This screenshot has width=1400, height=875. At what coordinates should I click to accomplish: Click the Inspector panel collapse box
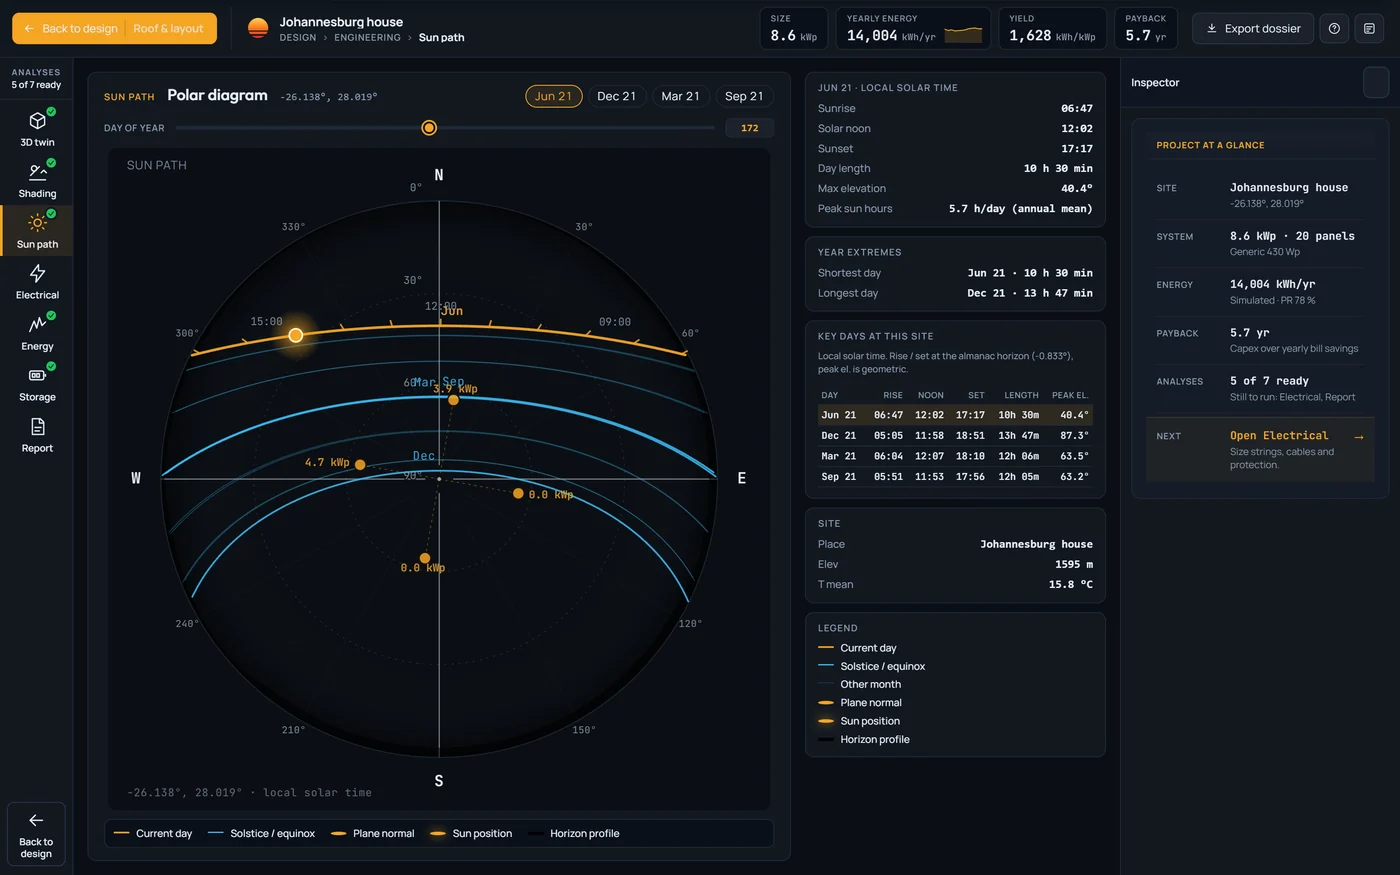click(x=1376, y=82)
